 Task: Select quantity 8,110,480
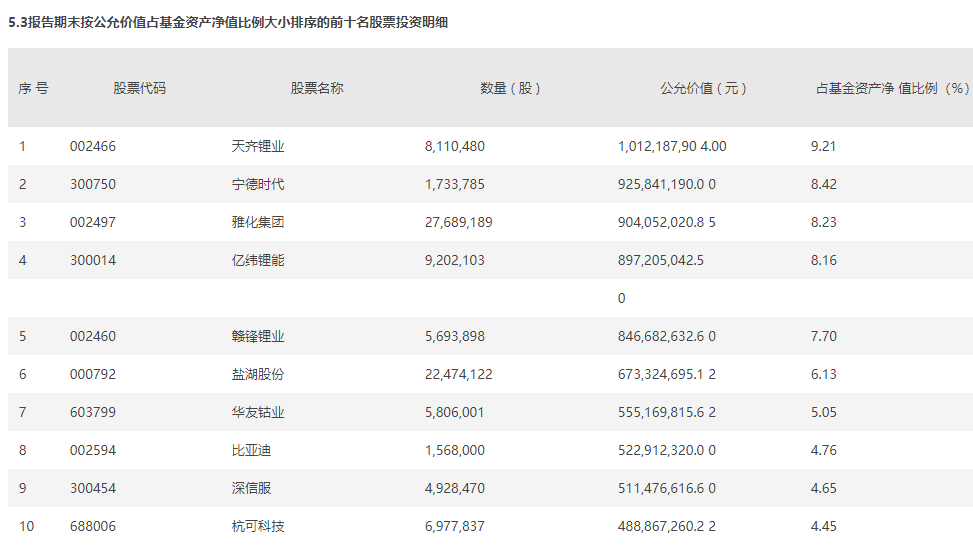[455, 146]
